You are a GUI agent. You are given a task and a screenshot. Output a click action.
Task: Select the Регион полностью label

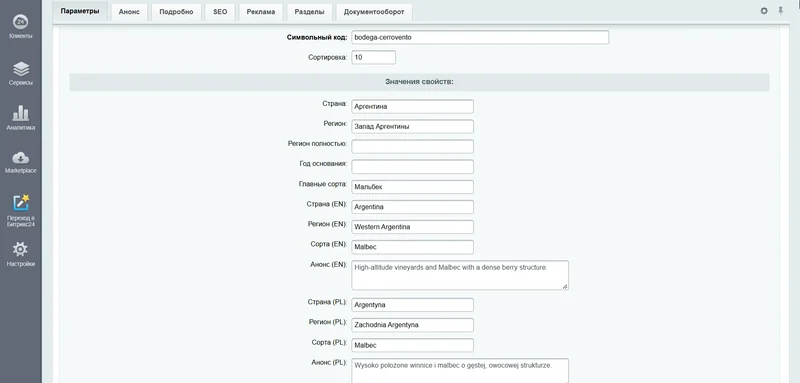click(317, 144)
